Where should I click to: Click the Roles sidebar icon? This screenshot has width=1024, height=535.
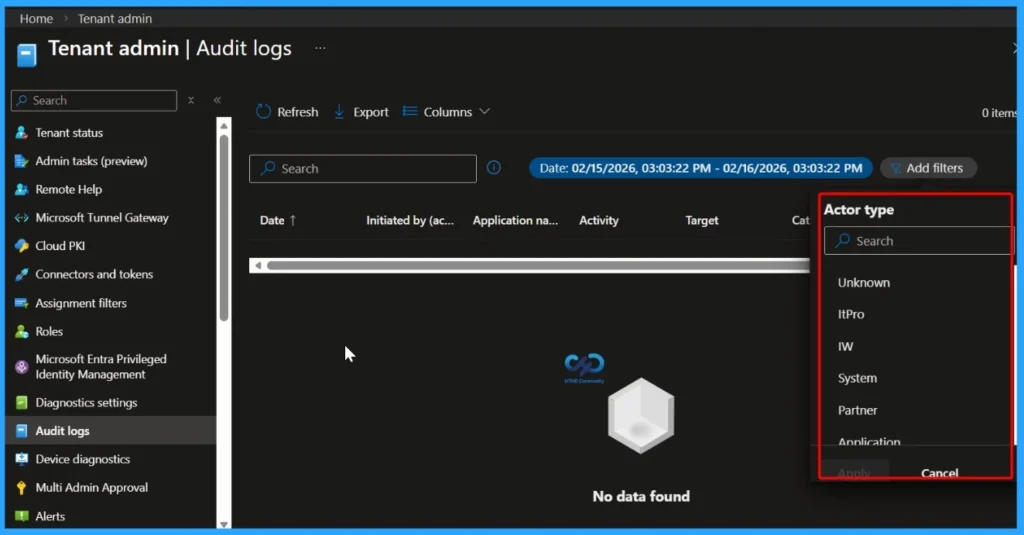click(x=21, y=331)
